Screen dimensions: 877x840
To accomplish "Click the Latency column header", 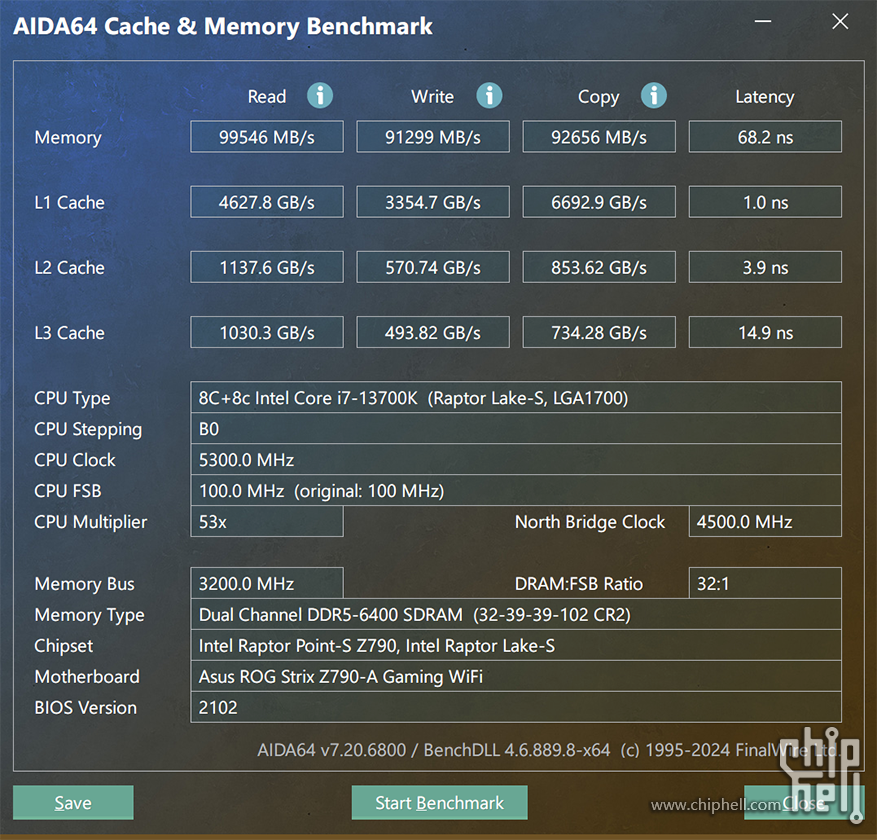I will [x=765, y=97].
